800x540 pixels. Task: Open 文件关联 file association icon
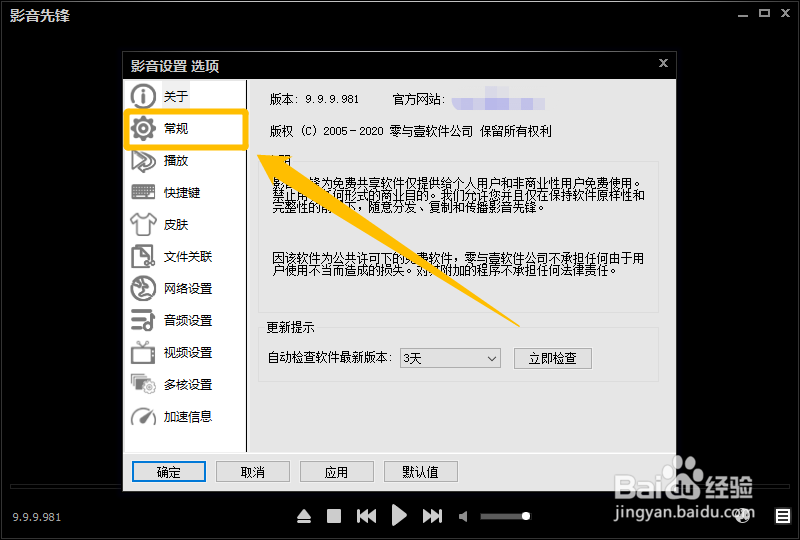pos(143,256)
